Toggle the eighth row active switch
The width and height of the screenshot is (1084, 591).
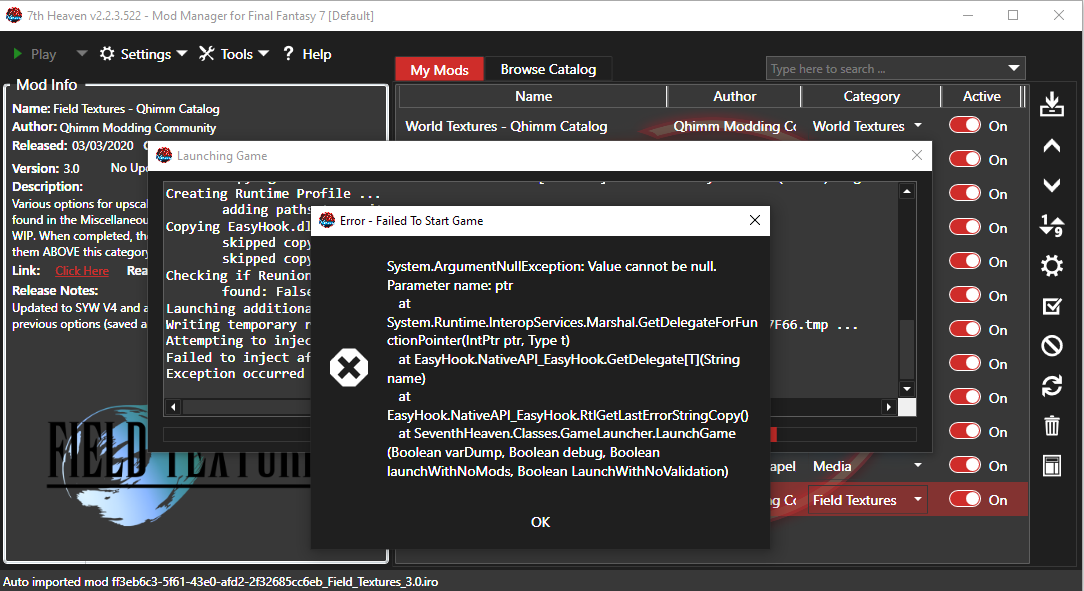(x=964, y=363)
